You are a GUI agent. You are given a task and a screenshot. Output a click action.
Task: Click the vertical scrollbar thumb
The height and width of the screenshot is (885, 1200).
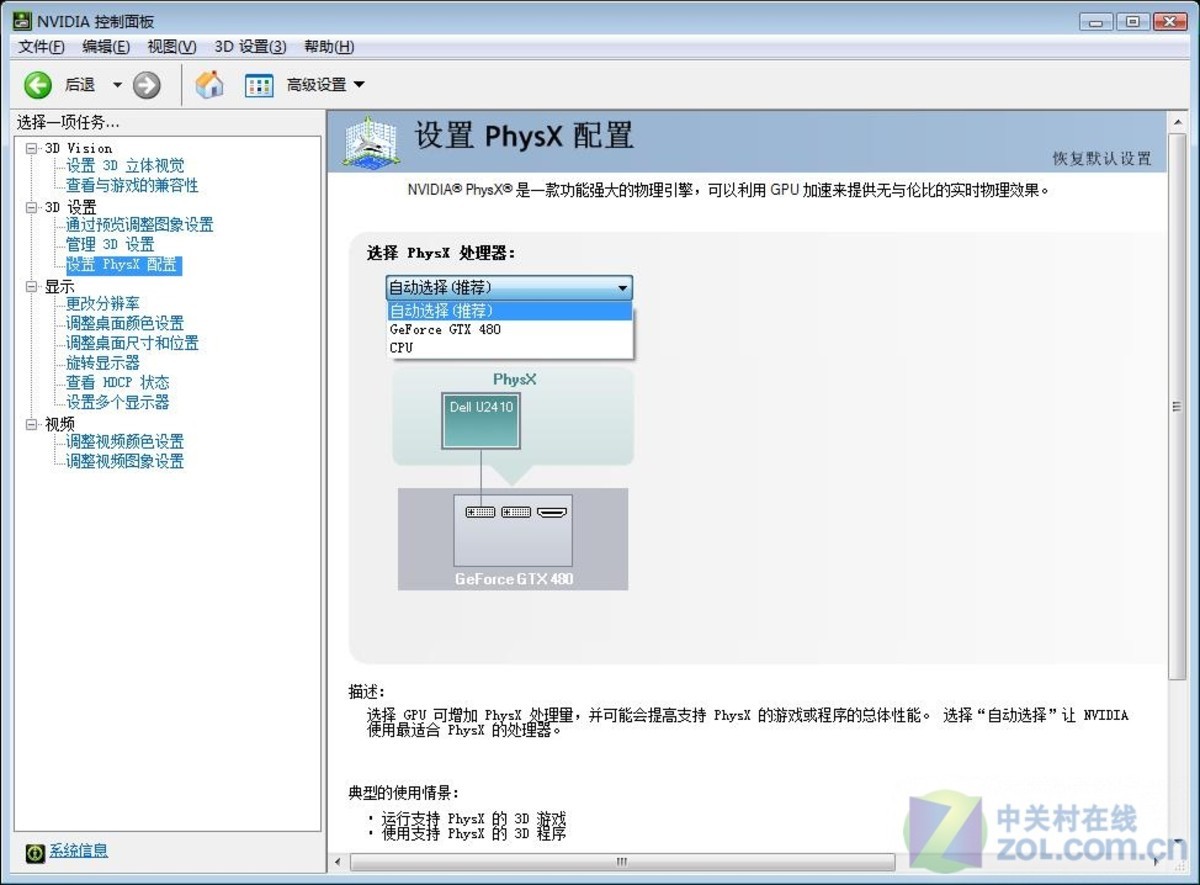click(x=1177, y=406)
